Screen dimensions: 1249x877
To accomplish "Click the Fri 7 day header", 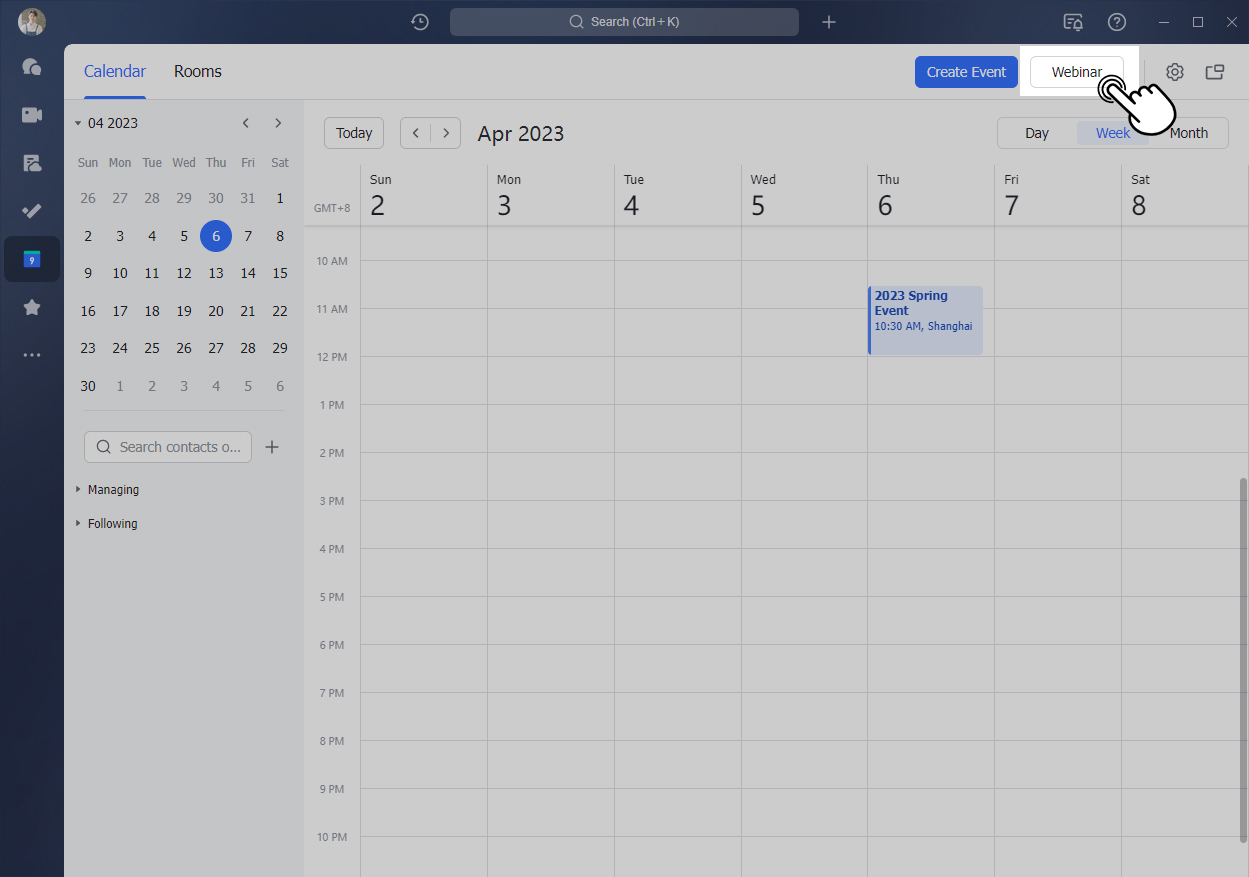I will 1058,196.
